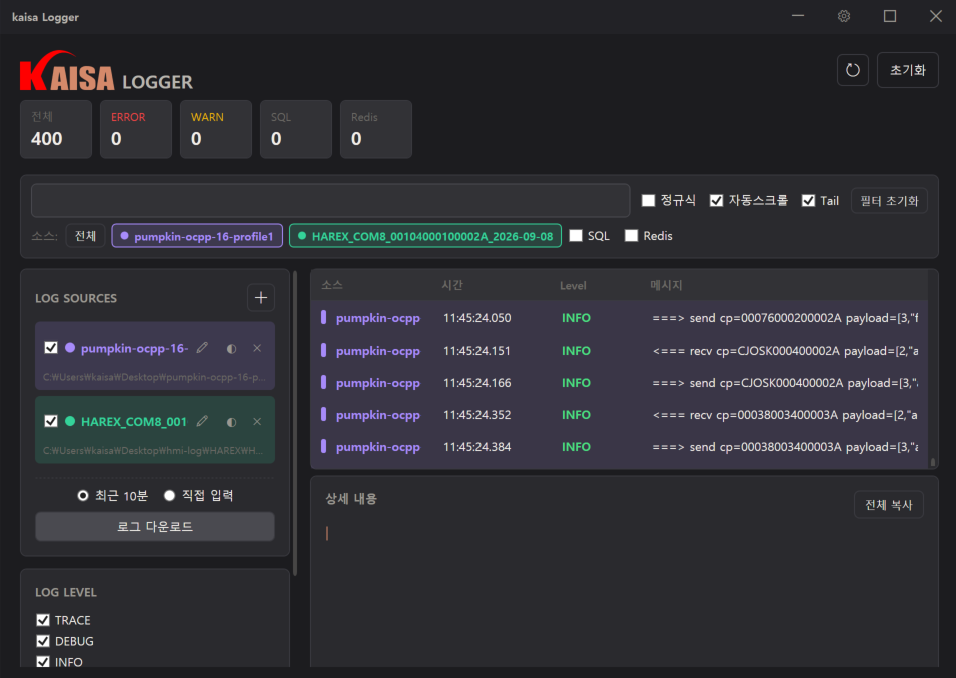Select the log row at 11:45:24.352
This screenshot has height=678, width=956.
(619, 415)
